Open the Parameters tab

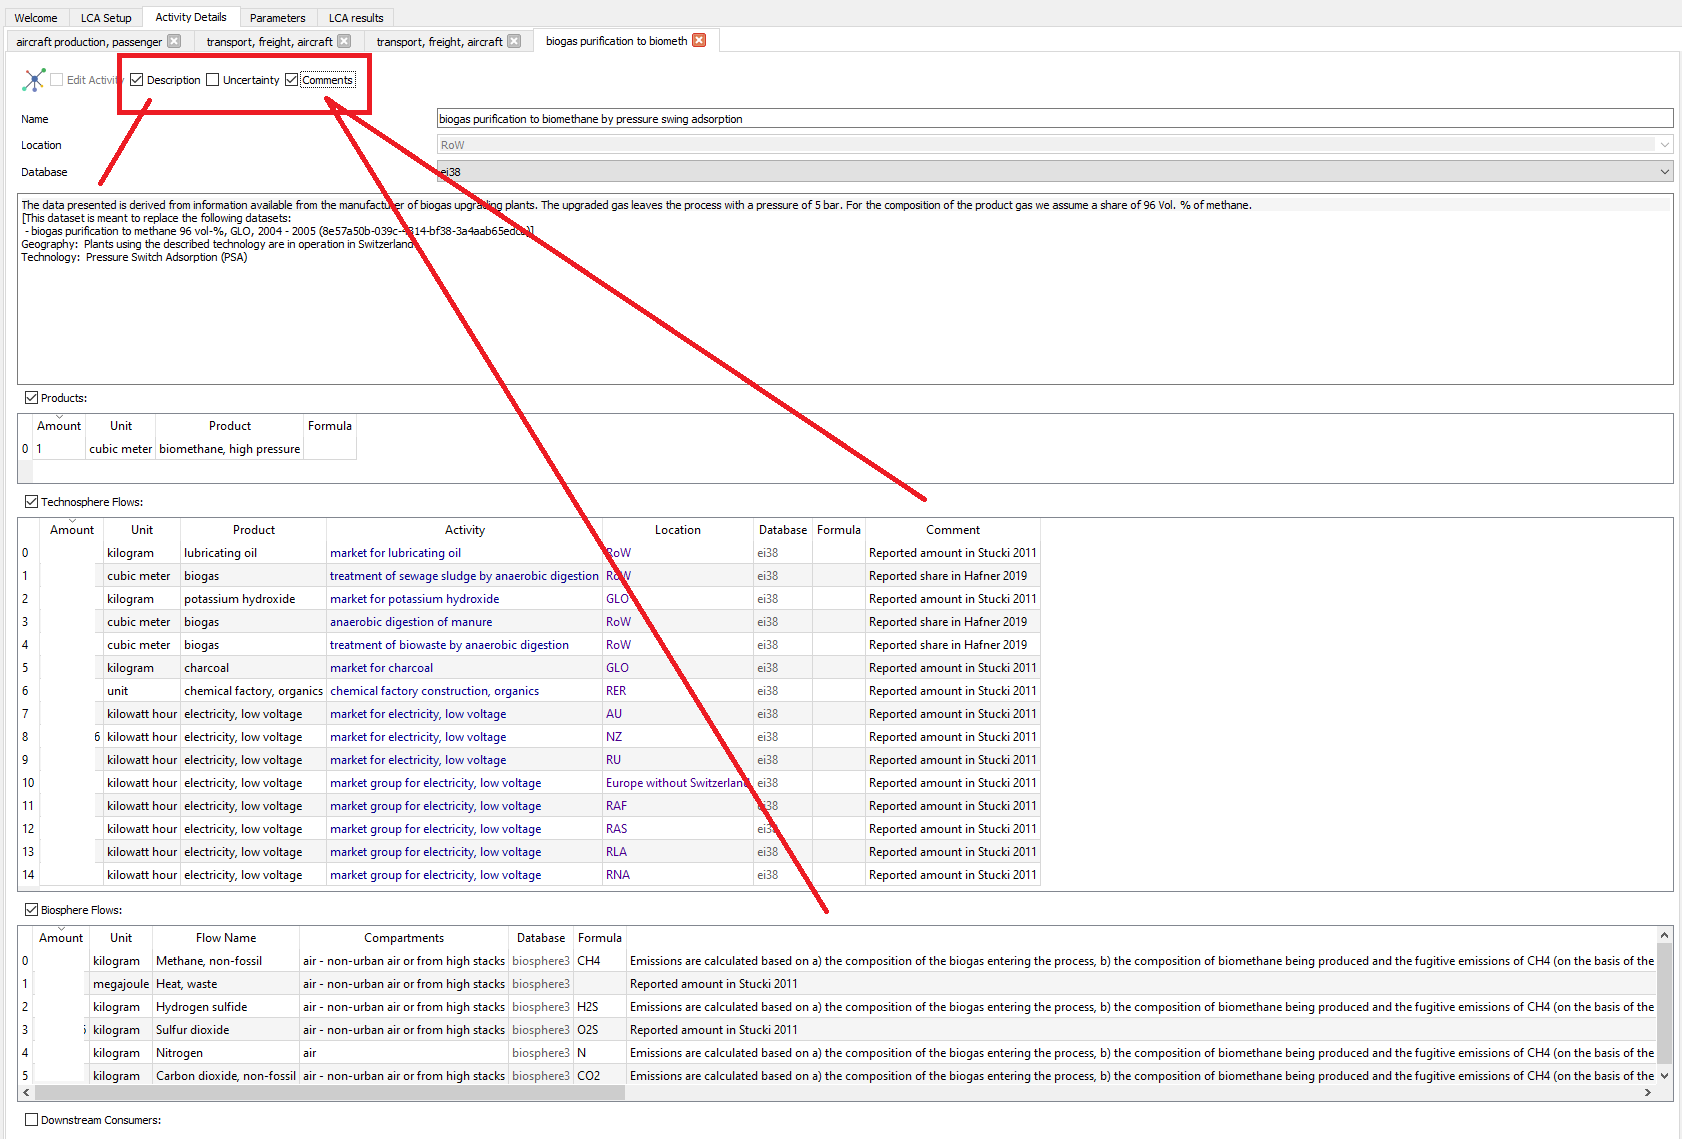(x=277, y=16)
